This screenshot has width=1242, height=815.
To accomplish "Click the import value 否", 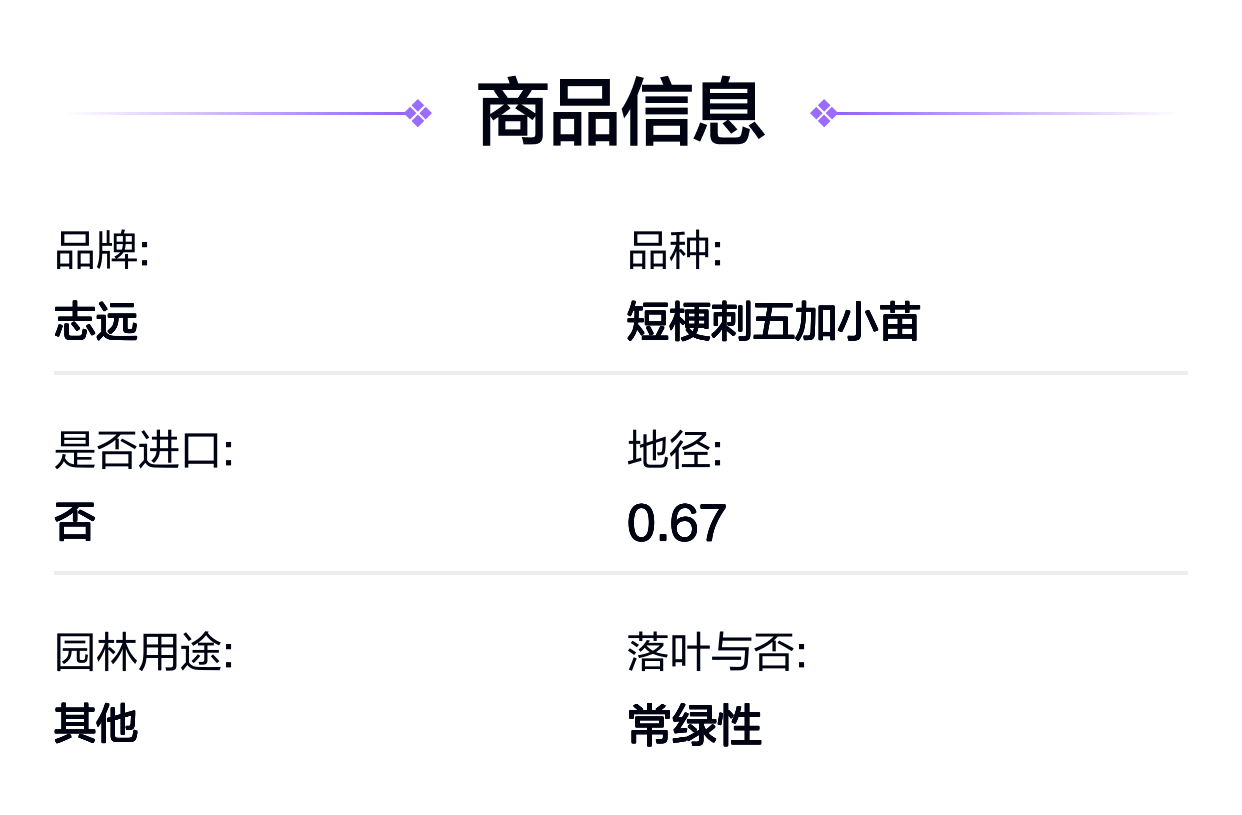I will pos(75,522).
